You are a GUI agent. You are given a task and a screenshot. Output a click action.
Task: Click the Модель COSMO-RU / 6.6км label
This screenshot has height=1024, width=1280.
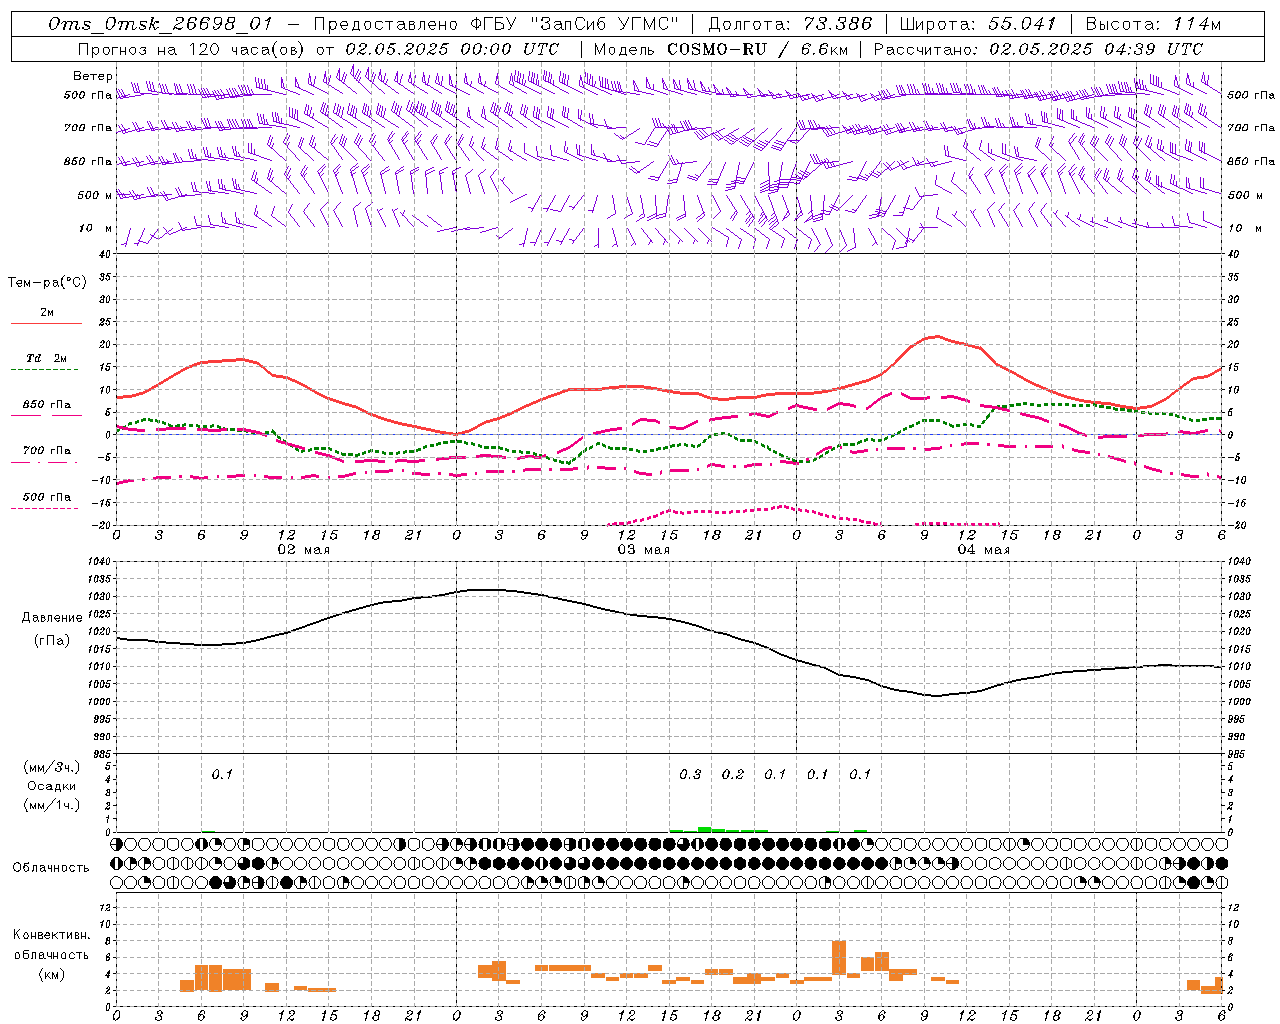pyautogui.click(x=720, y=49)
